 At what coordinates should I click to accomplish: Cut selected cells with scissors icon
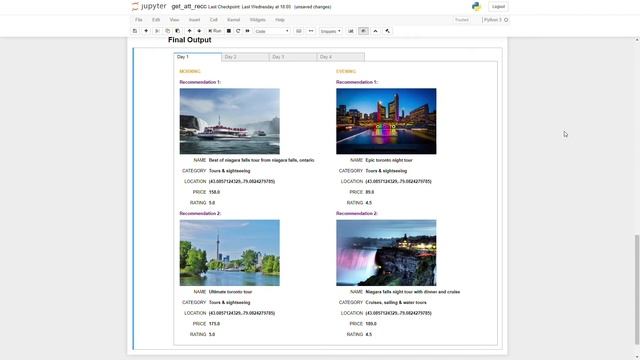pyautogui.click(x=157, y=31)
